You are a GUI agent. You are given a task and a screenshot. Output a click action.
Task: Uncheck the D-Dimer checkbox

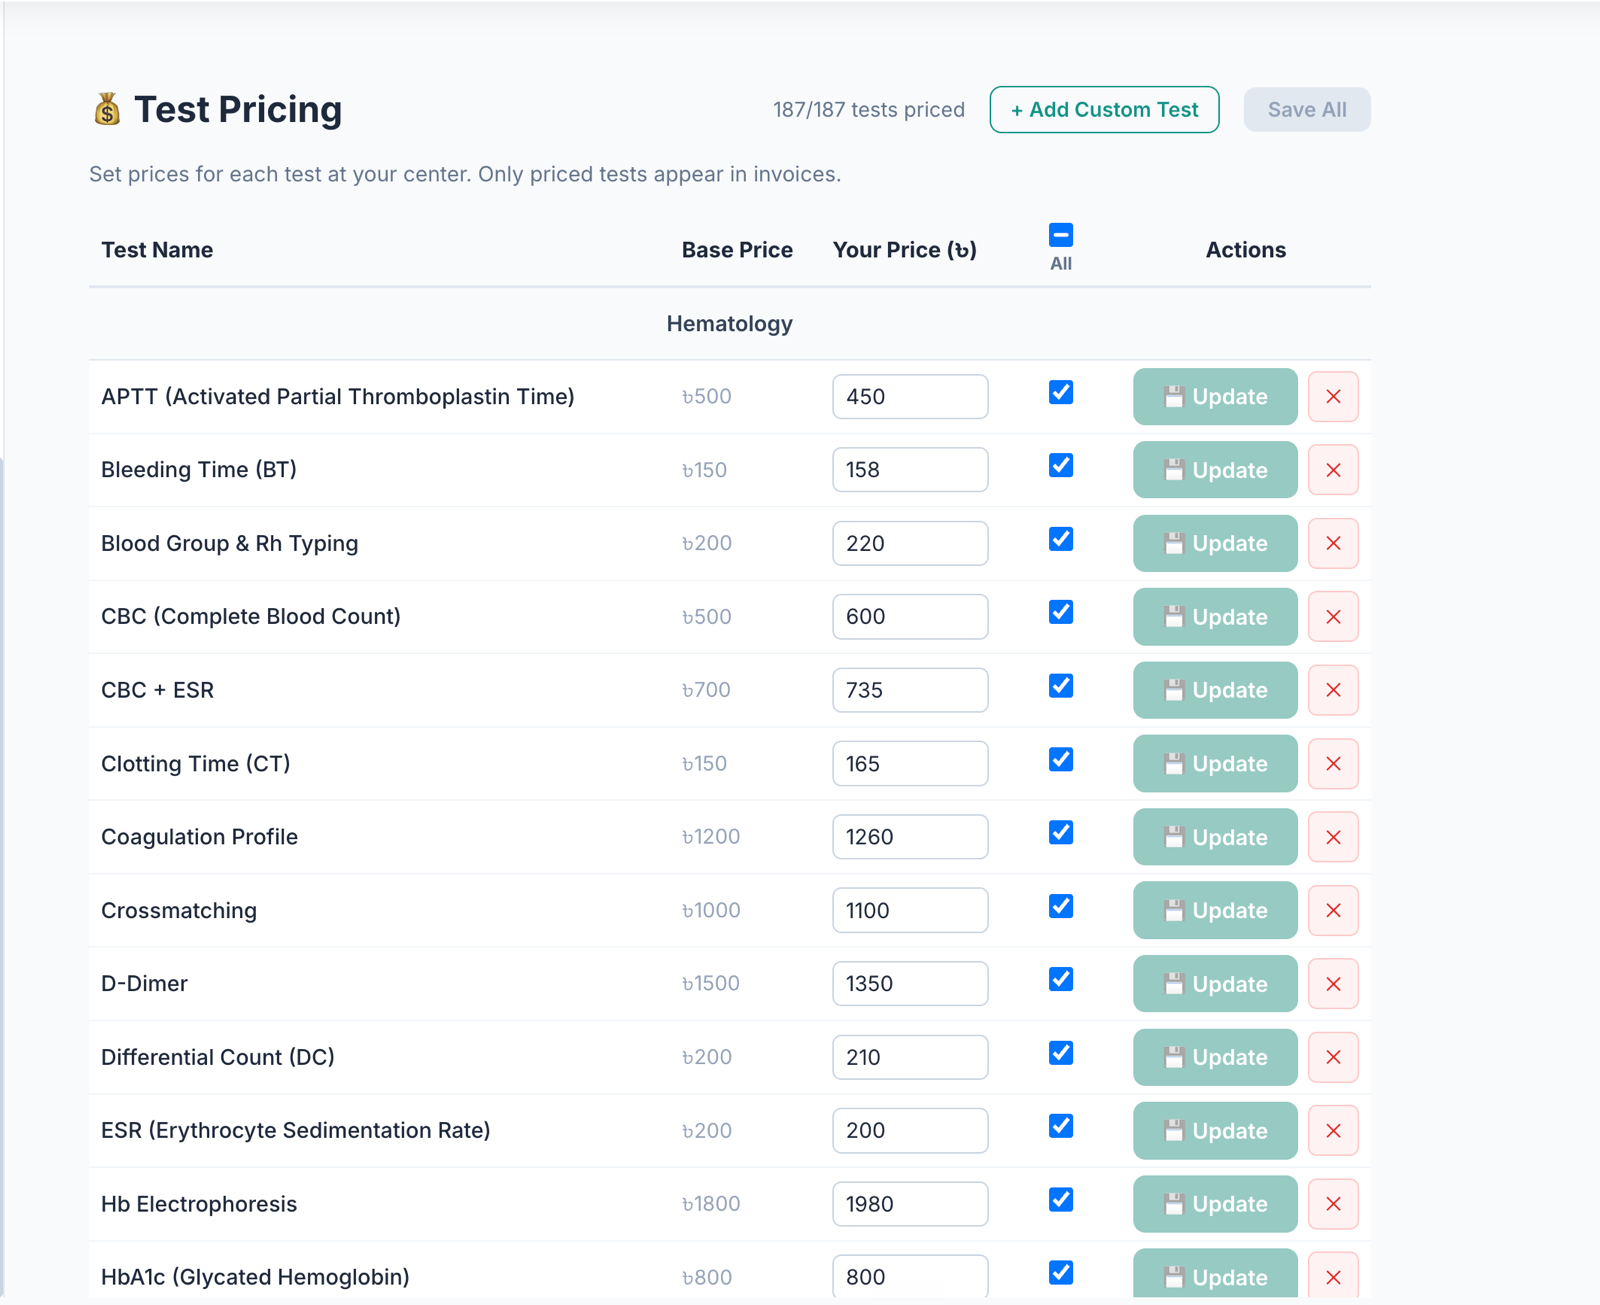(x=1061, y=979)
